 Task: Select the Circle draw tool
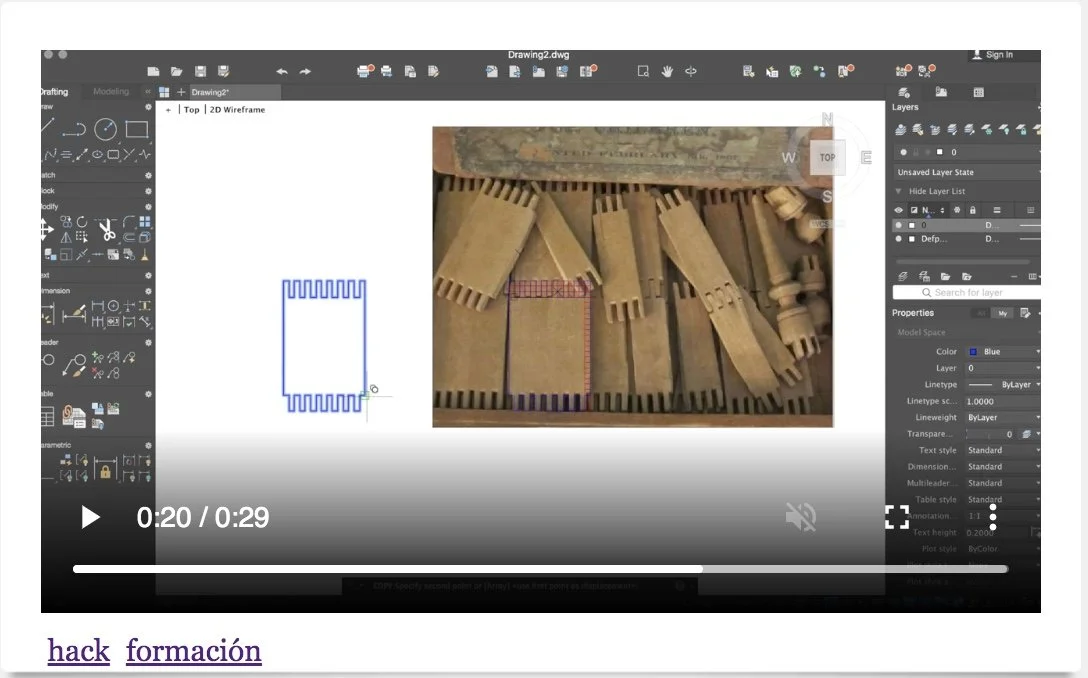(x=105, y=129)
